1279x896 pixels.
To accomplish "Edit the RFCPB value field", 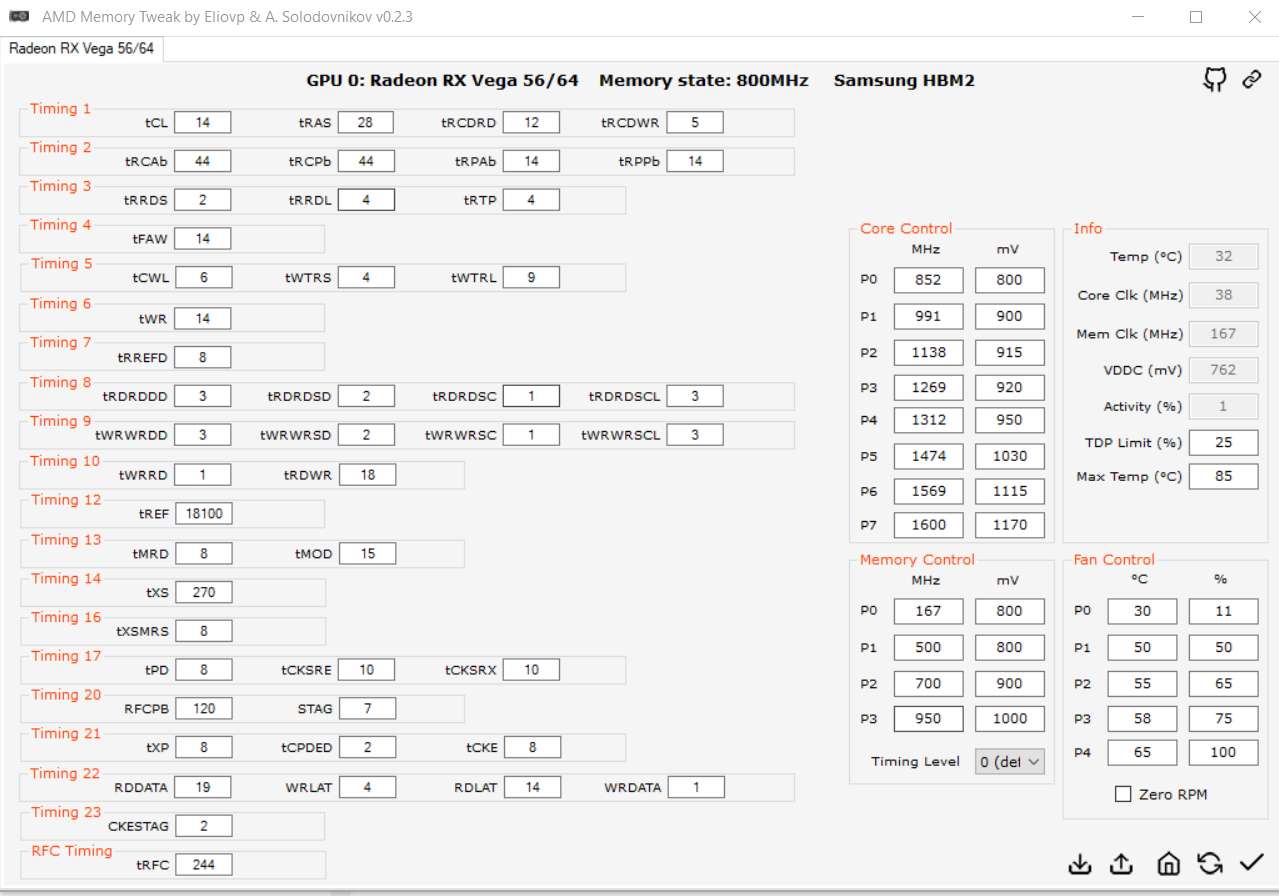I will coord(204,709).
